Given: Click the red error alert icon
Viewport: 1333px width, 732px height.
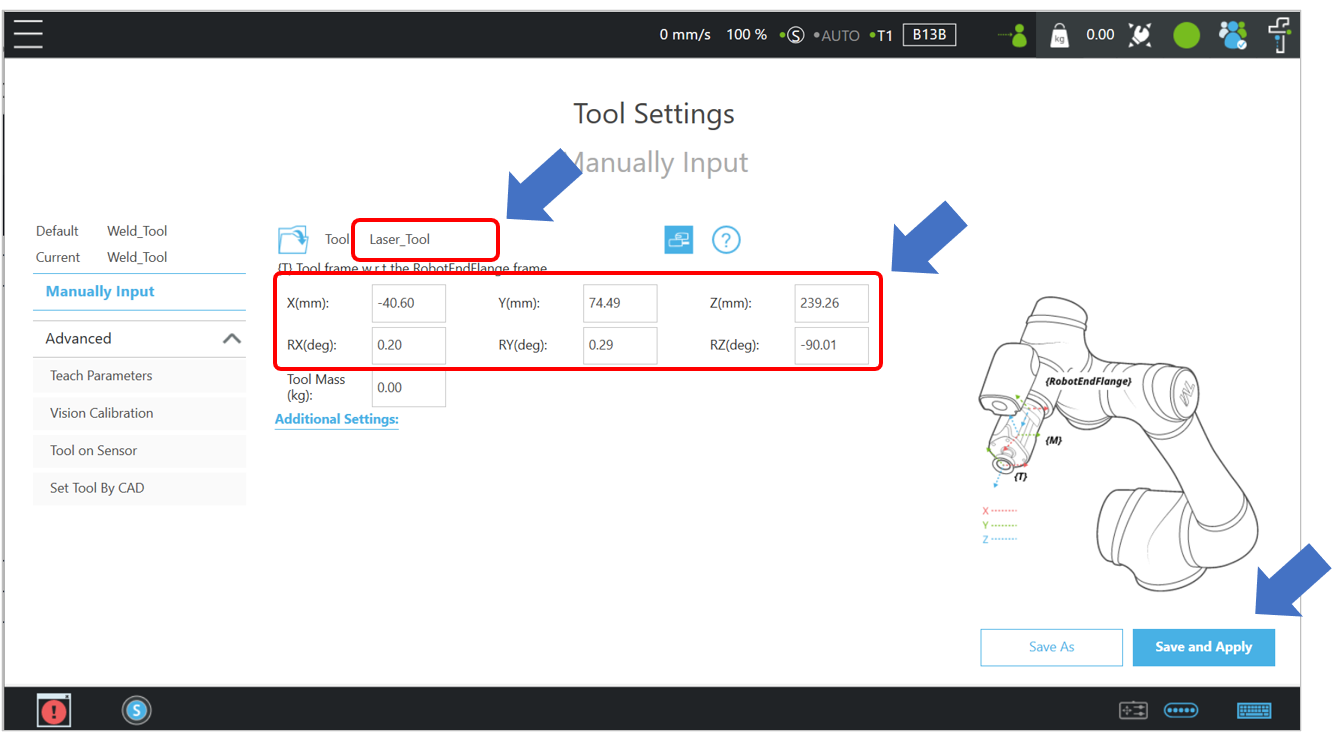Looking at the screenshot, I should point(53,710).
